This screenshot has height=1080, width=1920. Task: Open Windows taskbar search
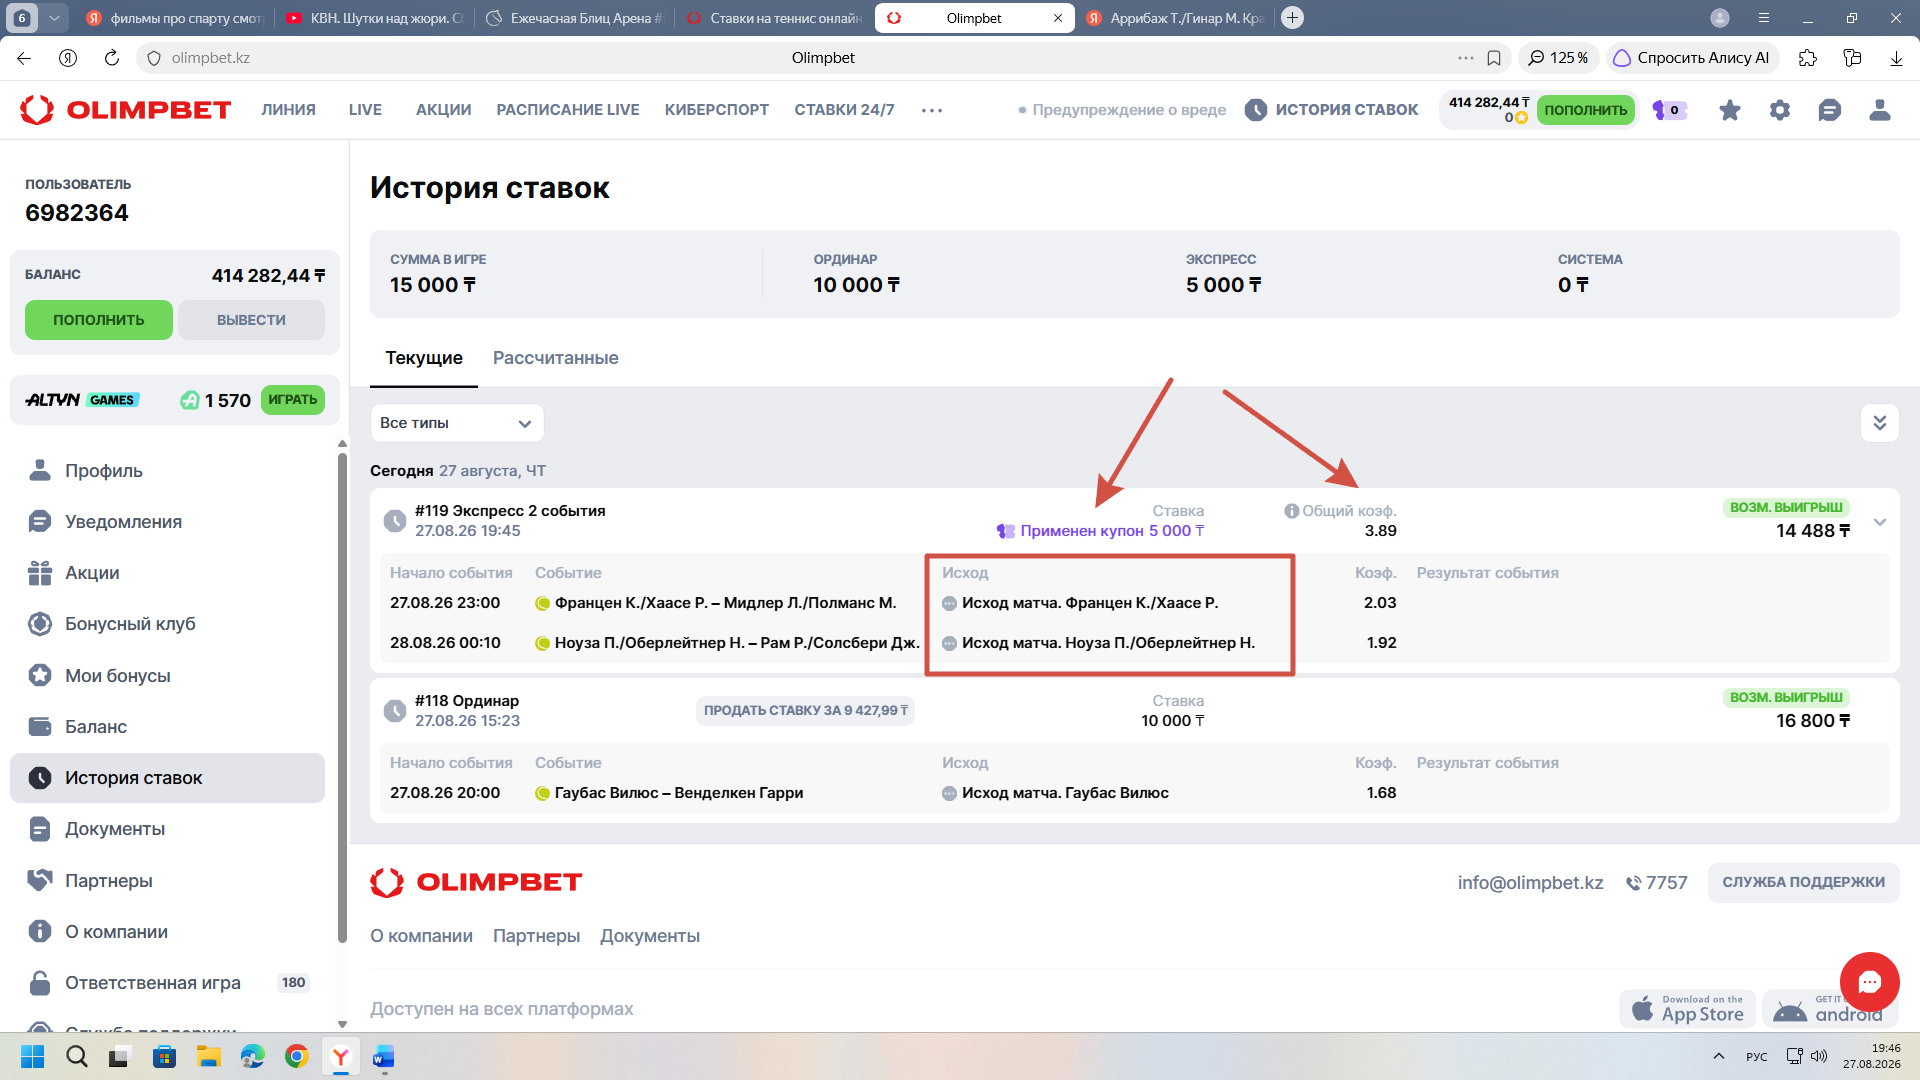pos(77,1056)
